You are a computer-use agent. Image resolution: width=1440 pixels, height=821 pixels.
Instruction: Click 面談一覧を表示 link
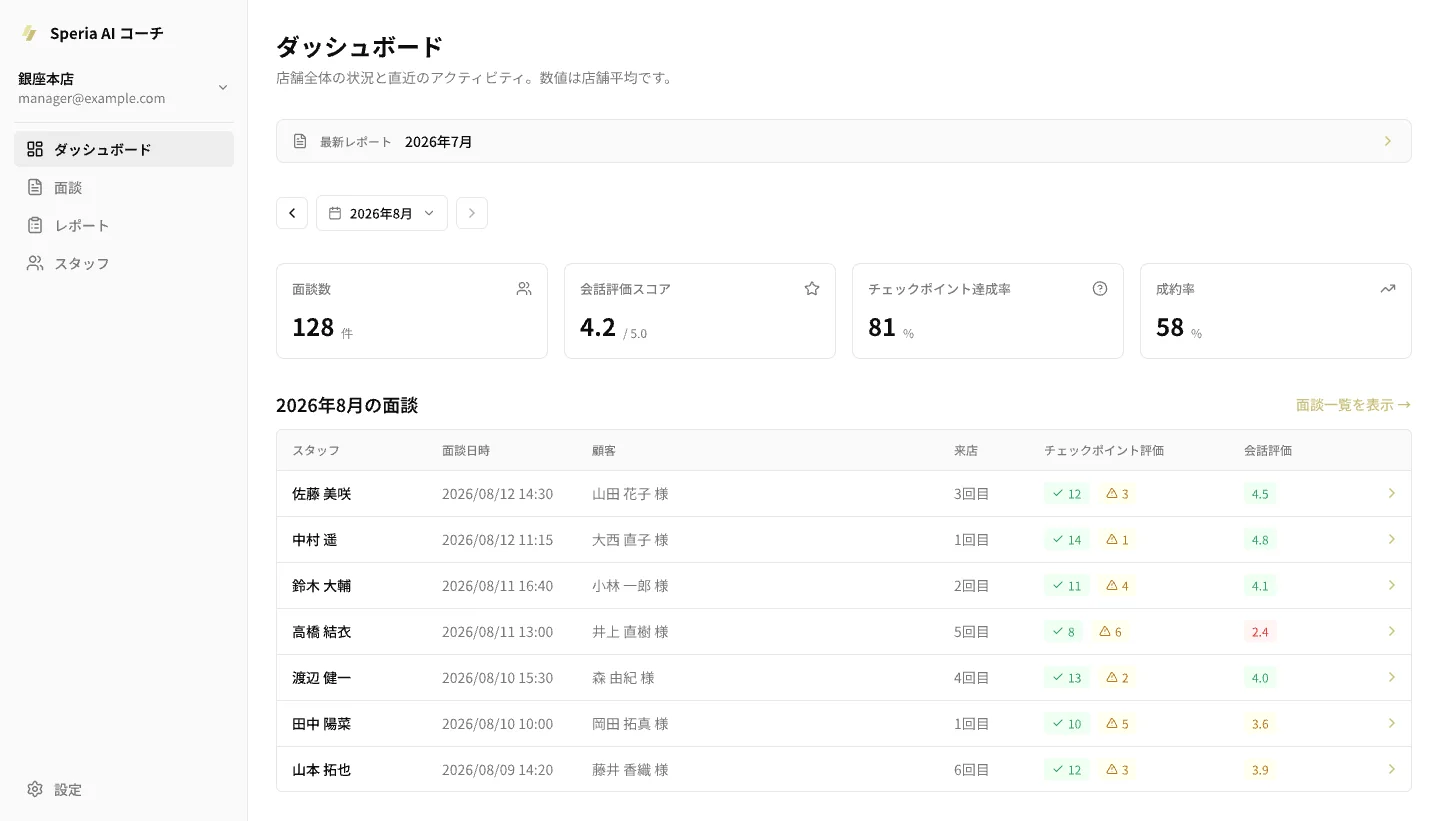click(x=1354, y=405)
